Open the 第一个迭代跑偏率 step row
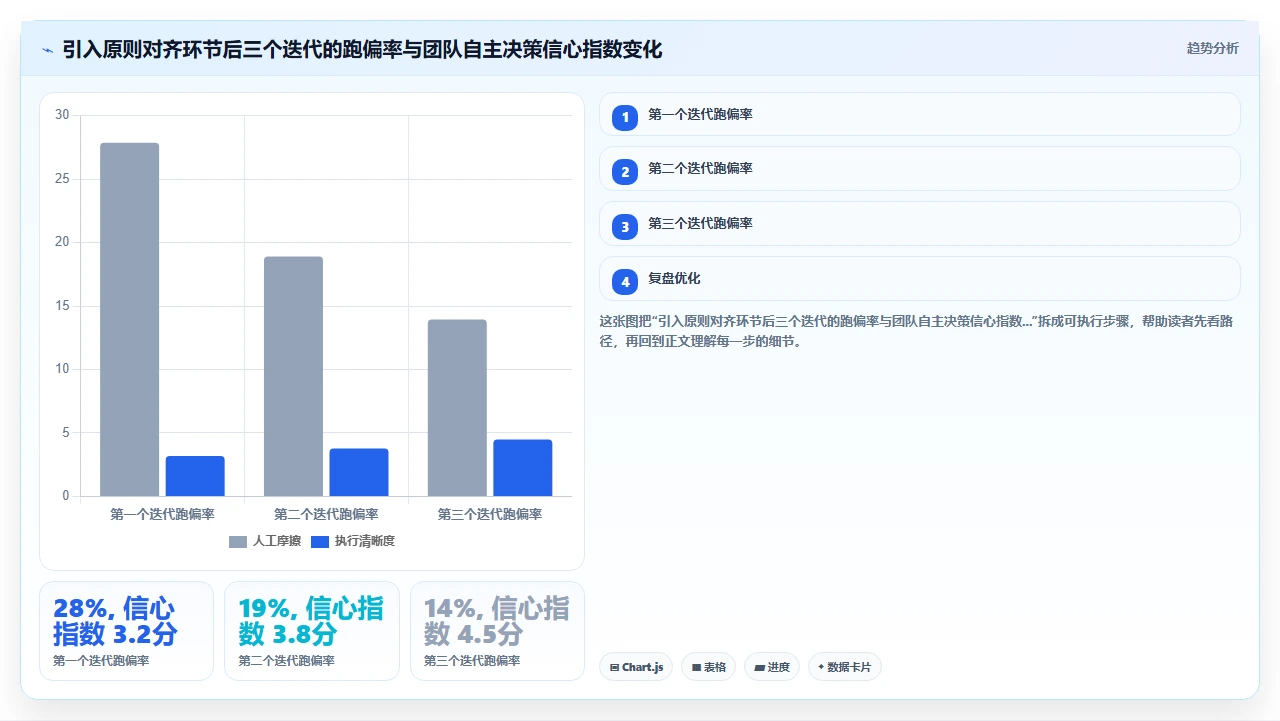Viewport: 1280px width, 721px height. click(919, 114)
